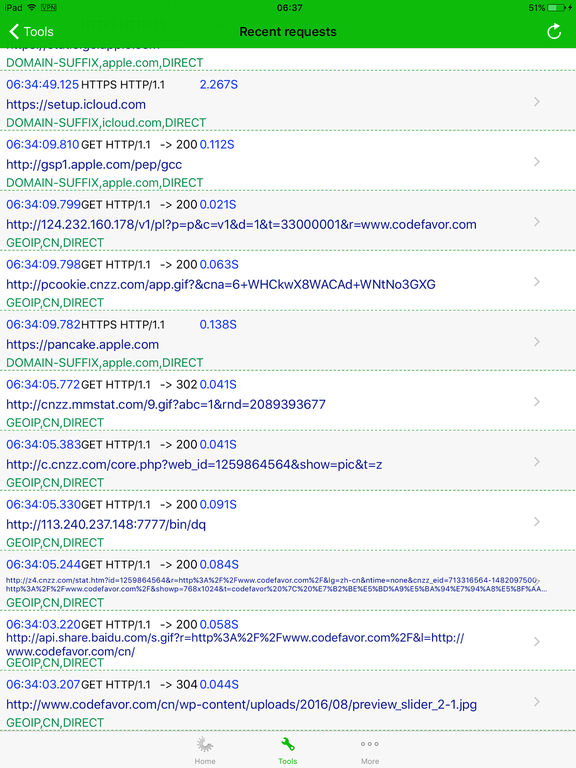Tap the VPN status icon
The image size is (576, 768).
click(x=48, y=7)
